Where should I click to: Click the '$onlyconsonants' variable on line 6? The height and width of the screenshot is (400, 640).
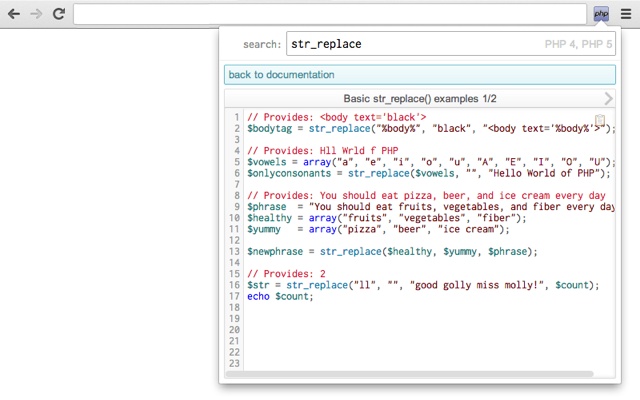point(289,173)
